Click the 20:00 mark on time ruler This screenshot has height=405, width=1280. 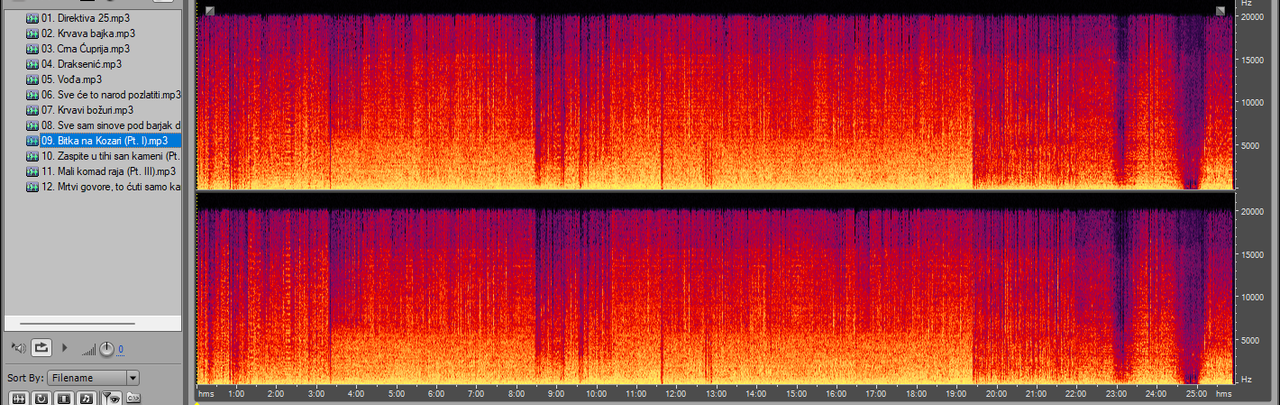996,394
